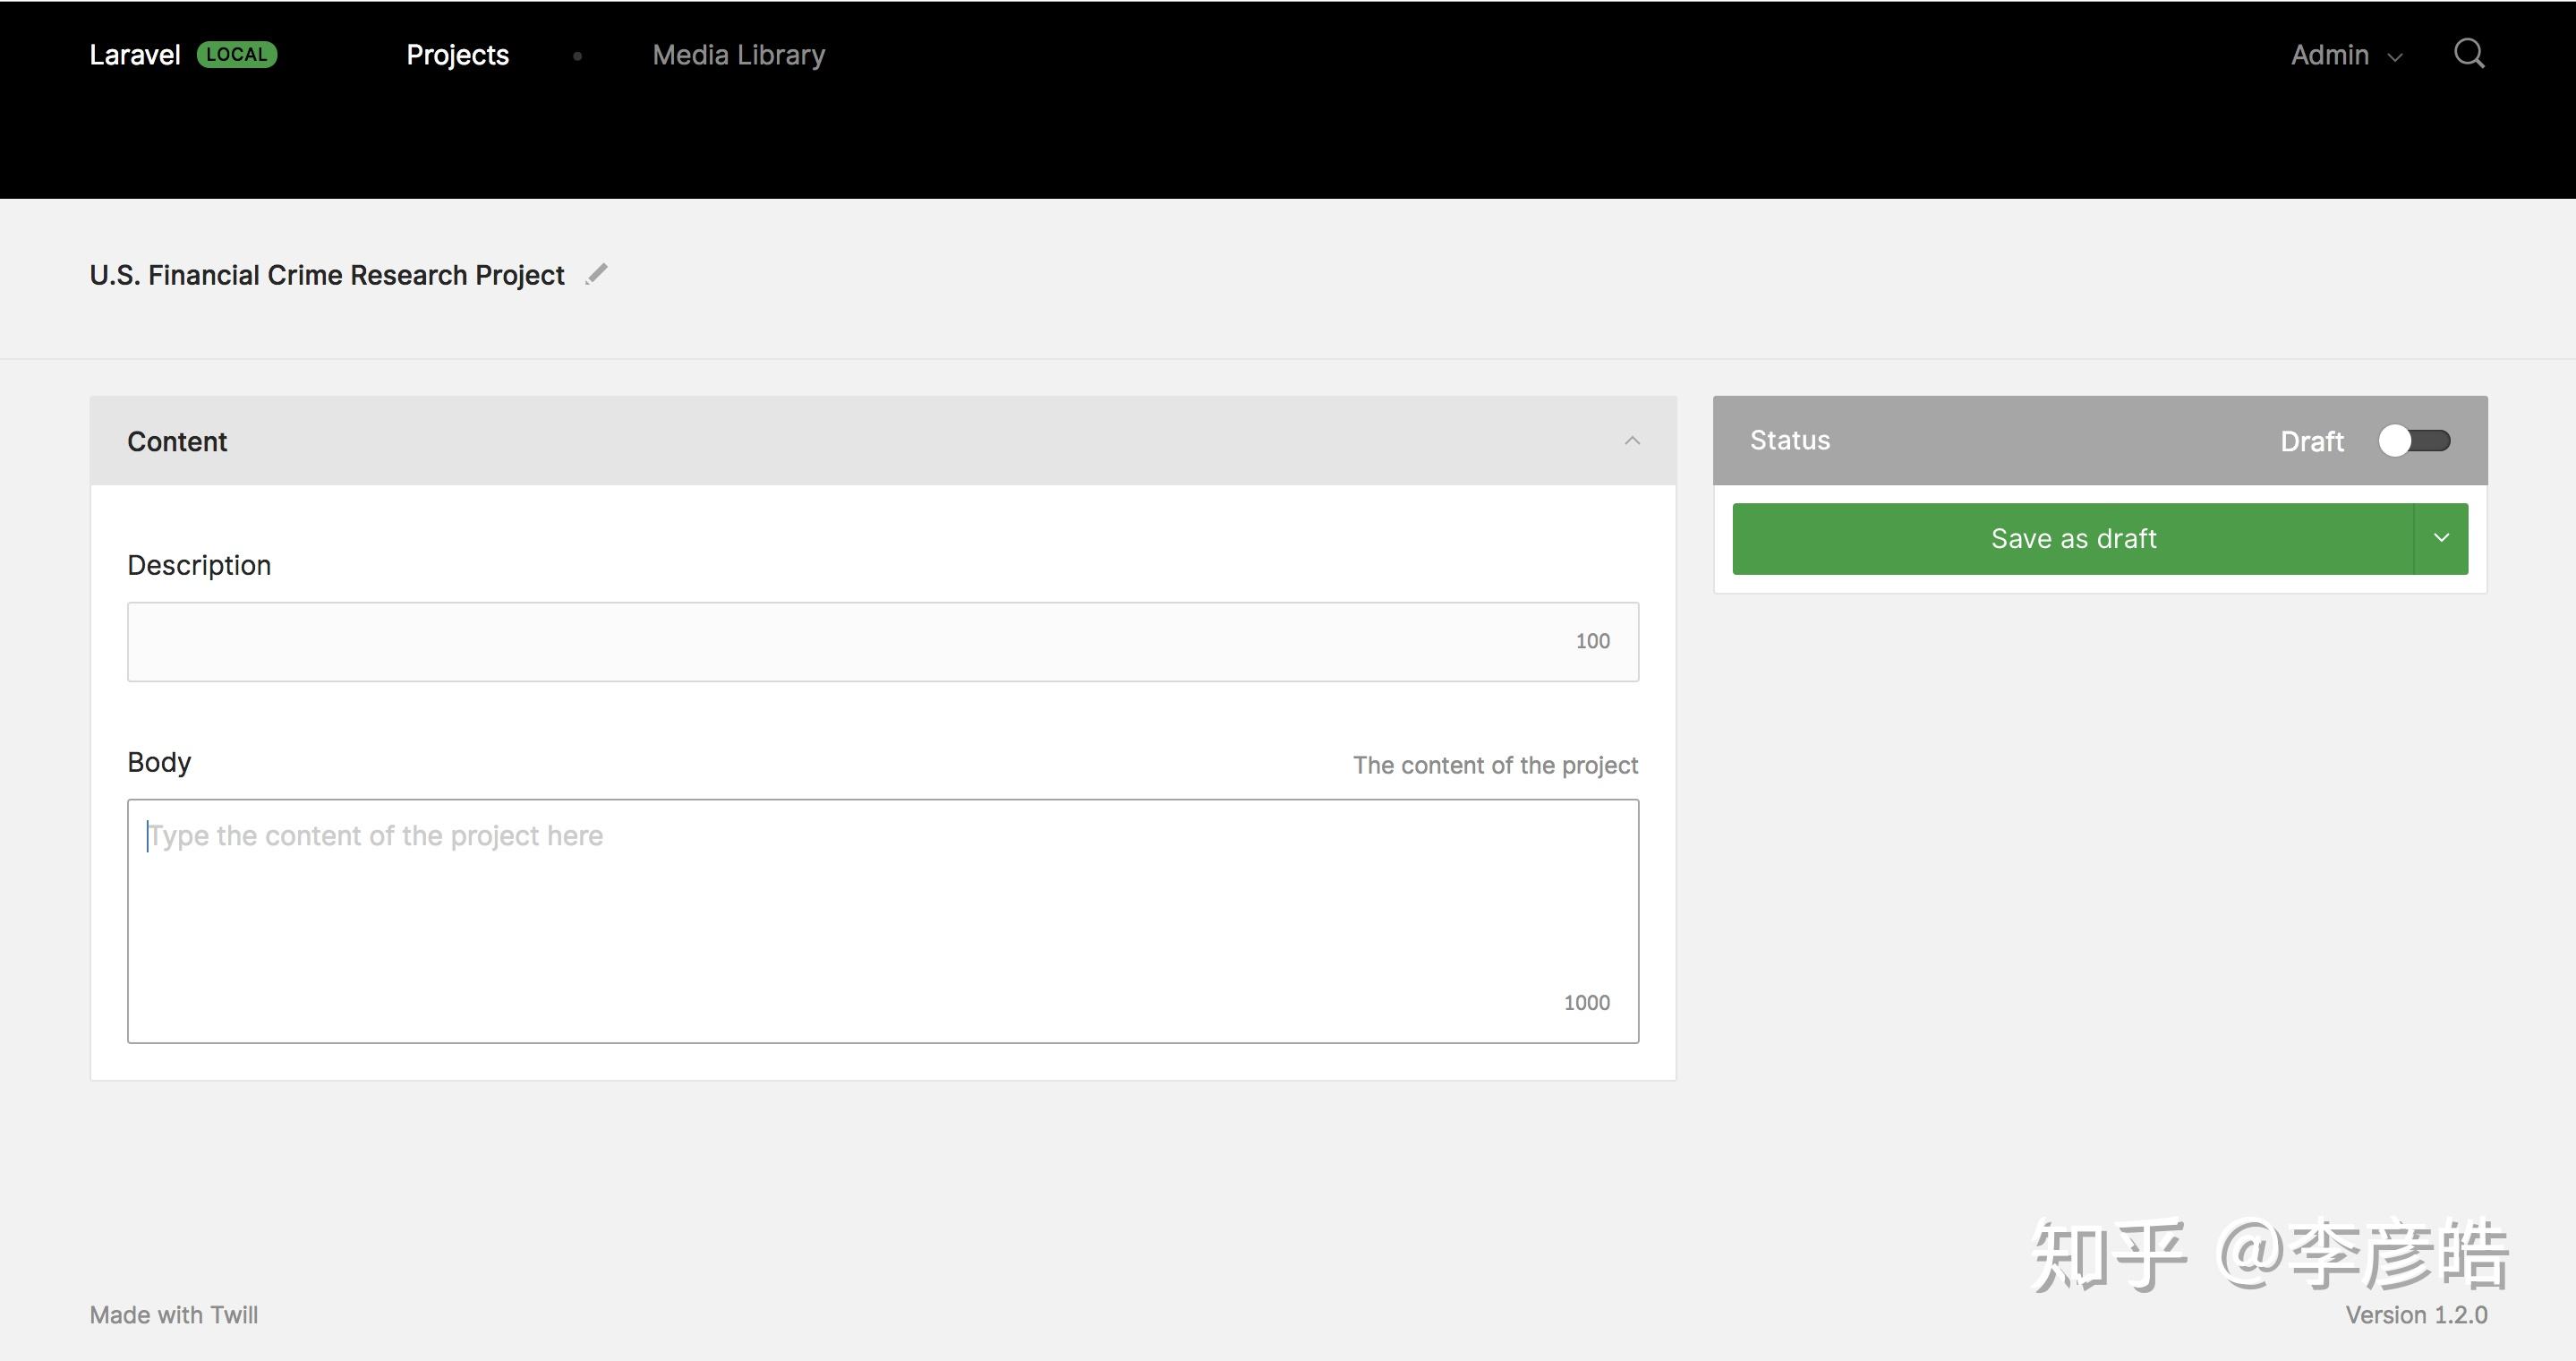2576x1361 pixels.
Task: Open the Media Library
Action: (x=738, y=55)
